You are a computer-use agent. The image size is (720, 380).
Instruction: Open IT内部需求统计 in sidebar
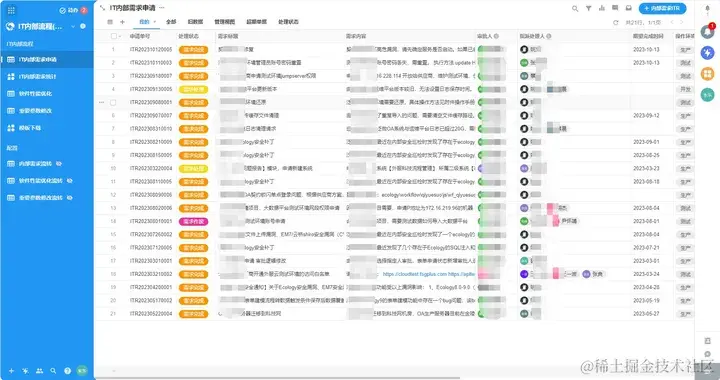pyautogui.click(x=47, y=77)
